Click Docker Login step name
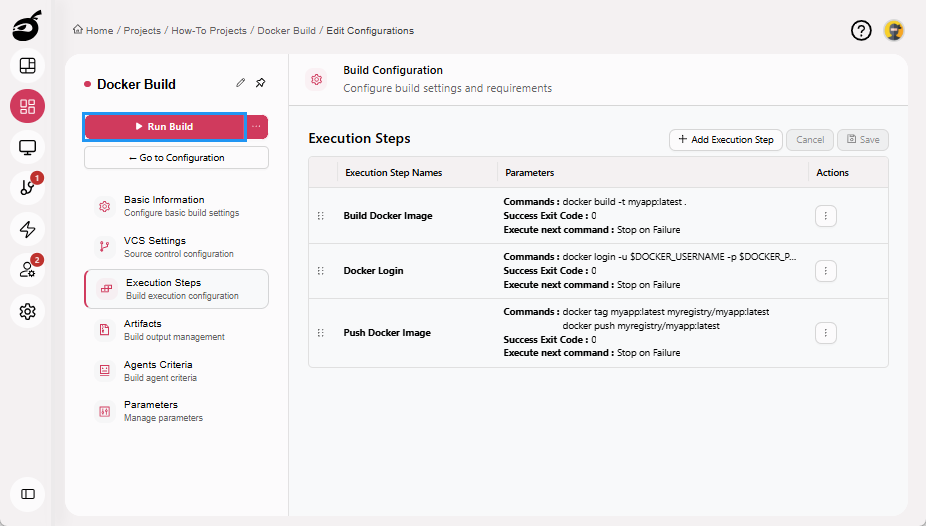This screenshot has height=526, width=926. click(x=373, y=270)
